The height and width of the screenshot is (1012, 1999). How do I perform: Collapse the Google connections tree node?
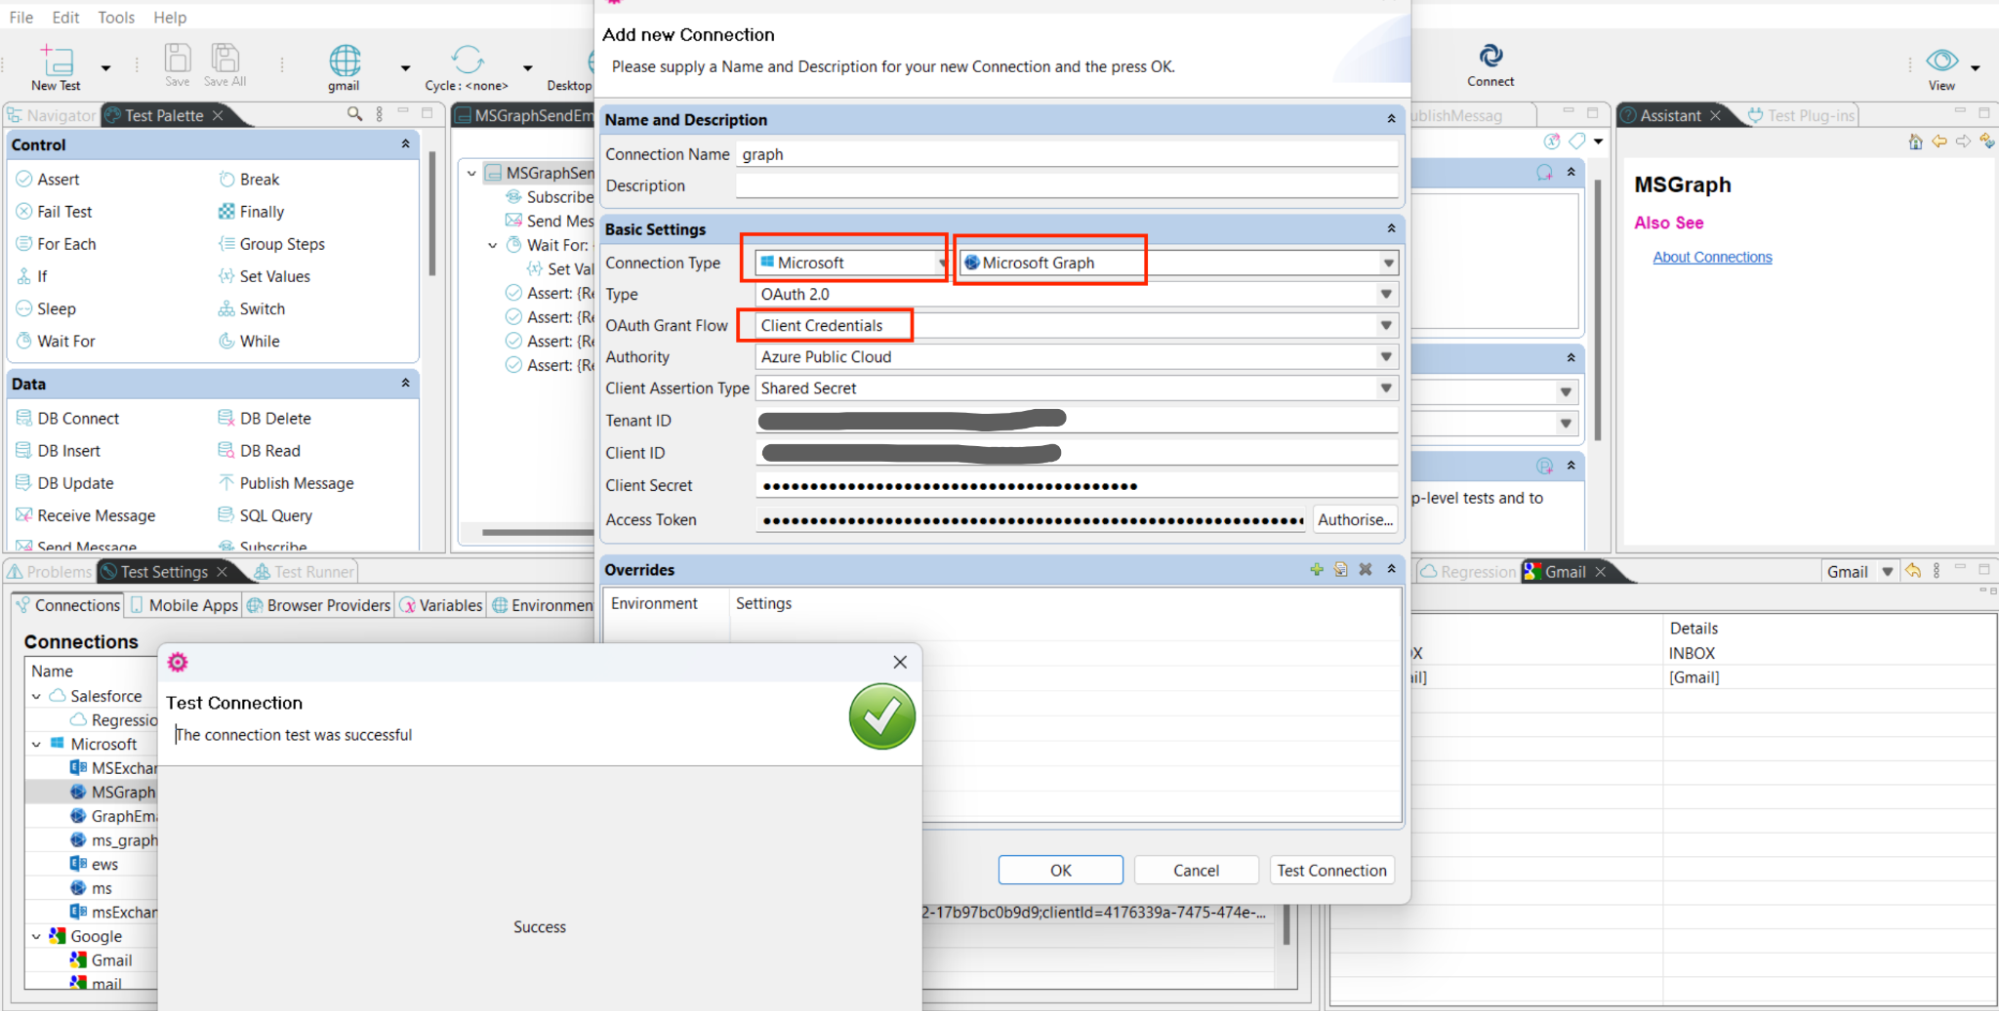(37, 936)
